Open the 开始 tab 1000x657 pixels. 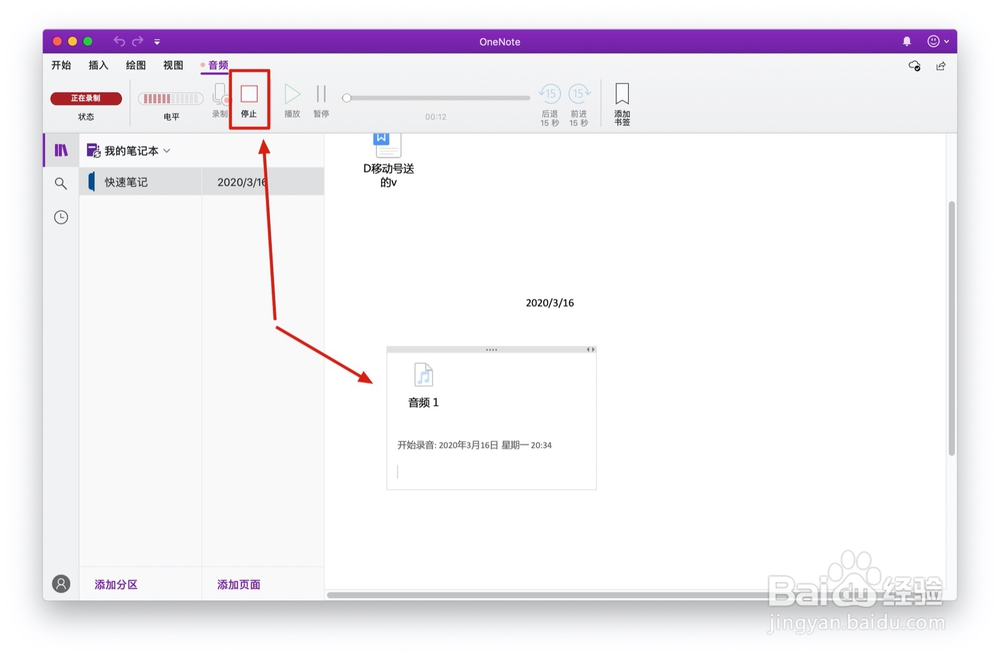pyautogui.click(x=61, y=65)
